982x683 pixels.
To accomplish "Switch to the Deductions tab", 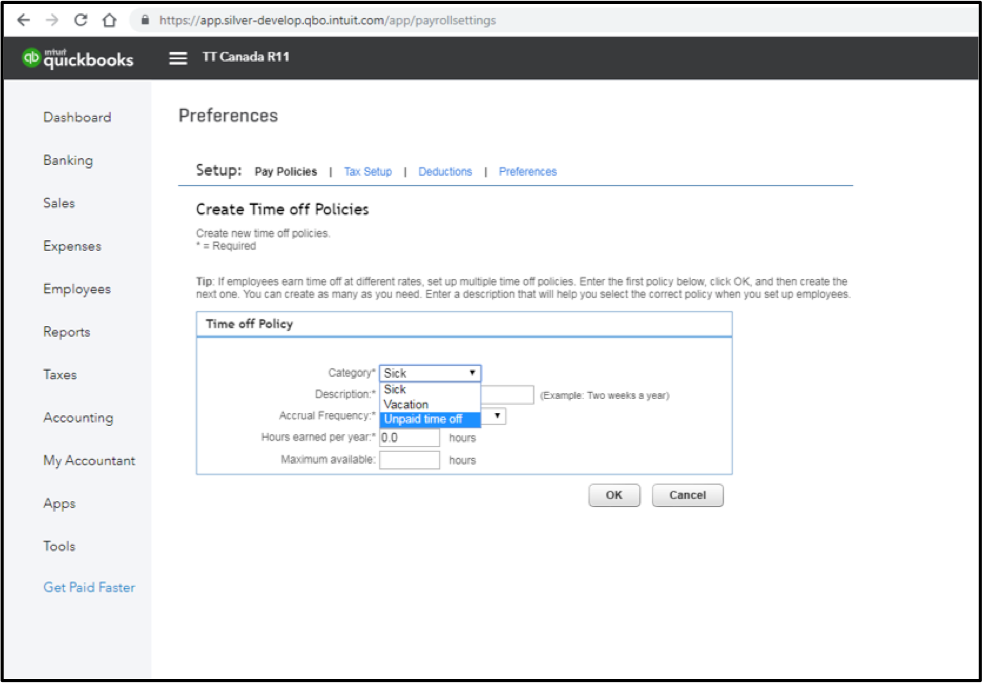I will click(445, 172).
